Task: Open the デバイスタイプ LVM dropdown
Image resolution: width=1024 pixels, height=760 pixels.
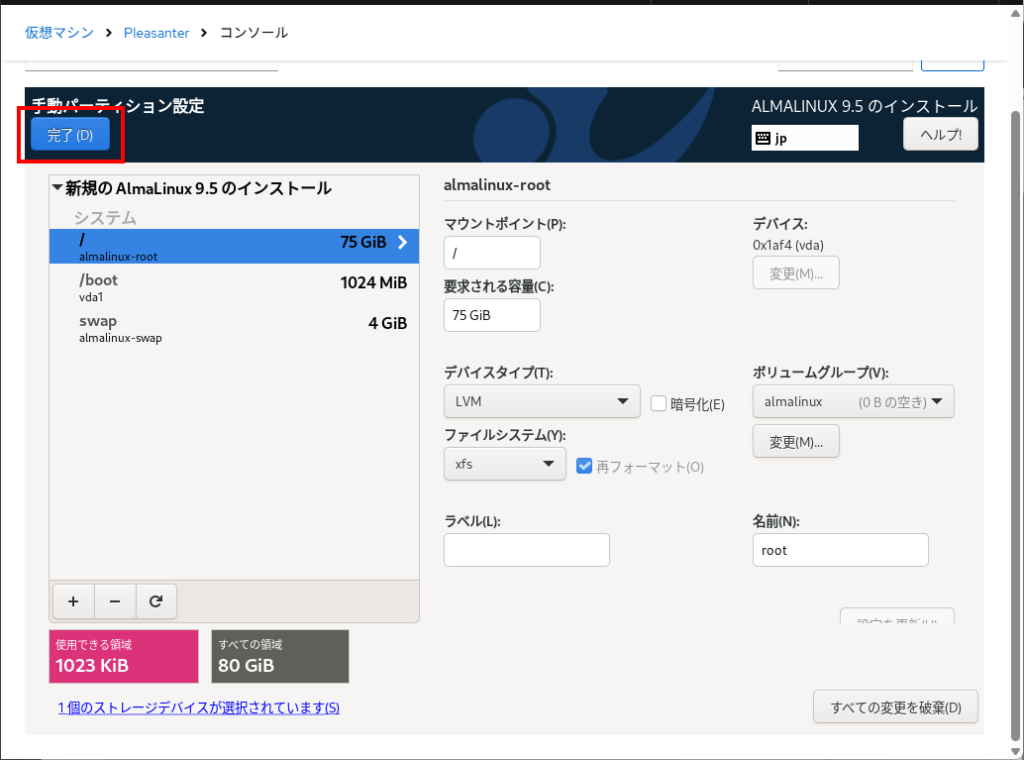Action: pos(541,402)
